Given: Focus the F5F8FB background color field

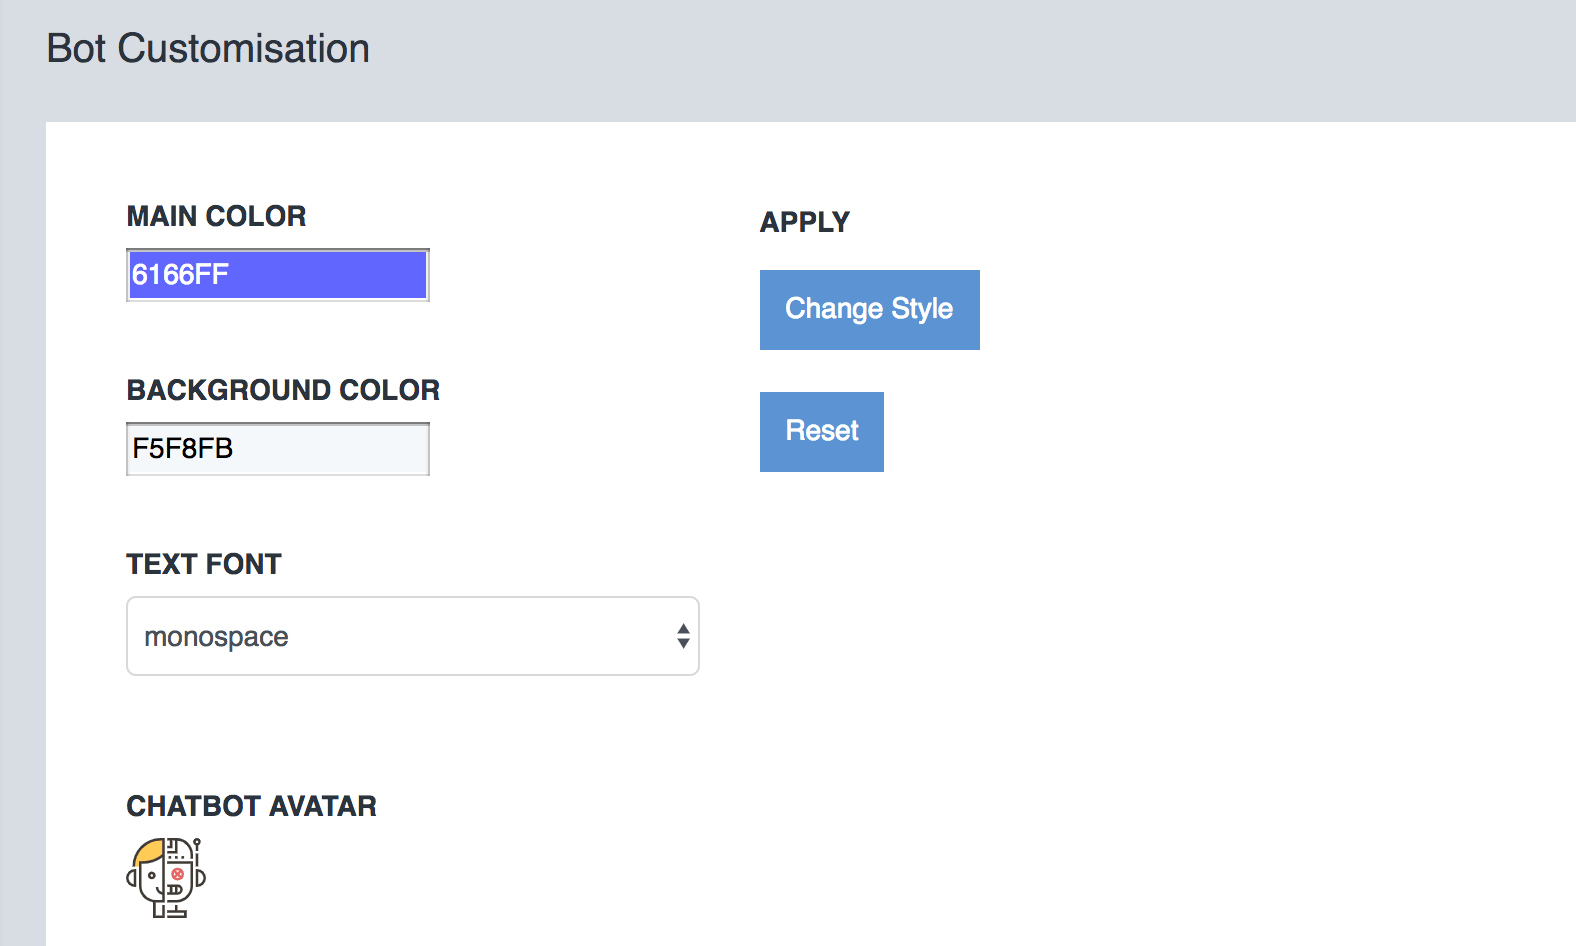Looking at the screenshot, I should point(278,449).
